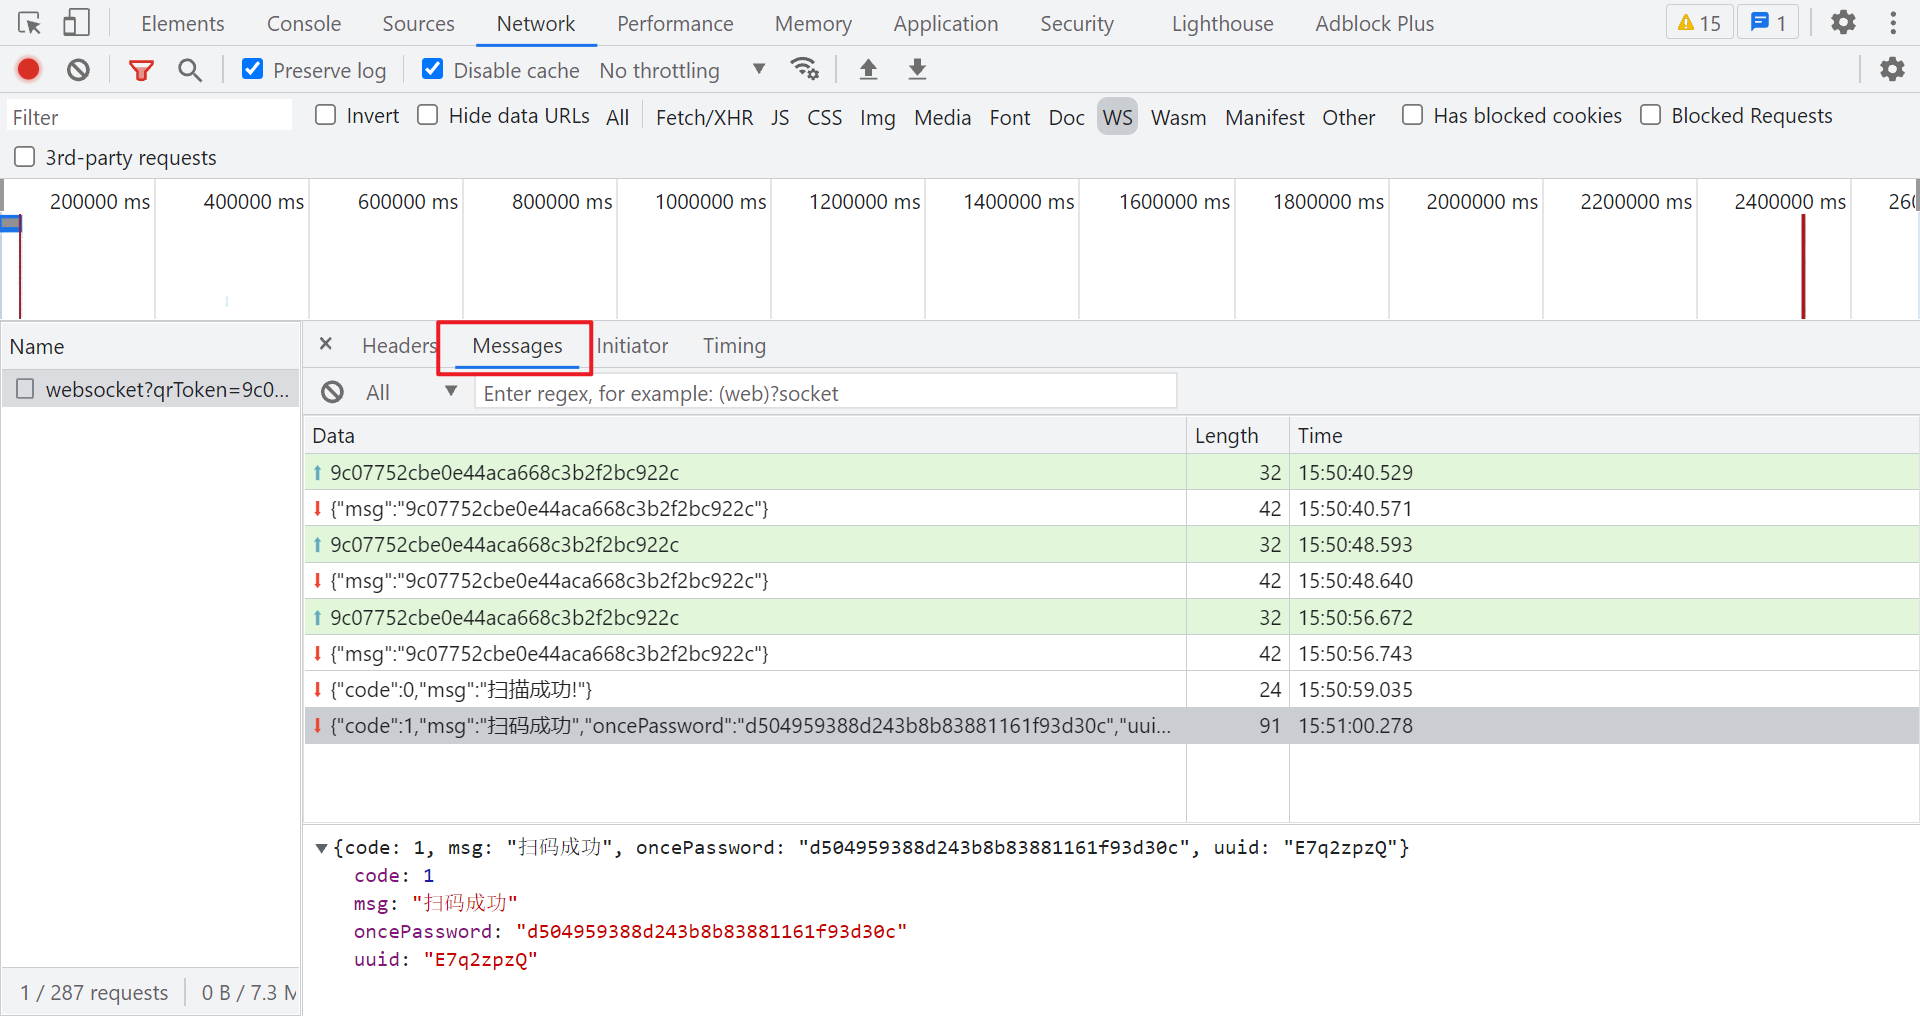This screenshot has width=1920, height=1016.
Task: Check Blocked Requests
Action: (x=1650, y=115)
